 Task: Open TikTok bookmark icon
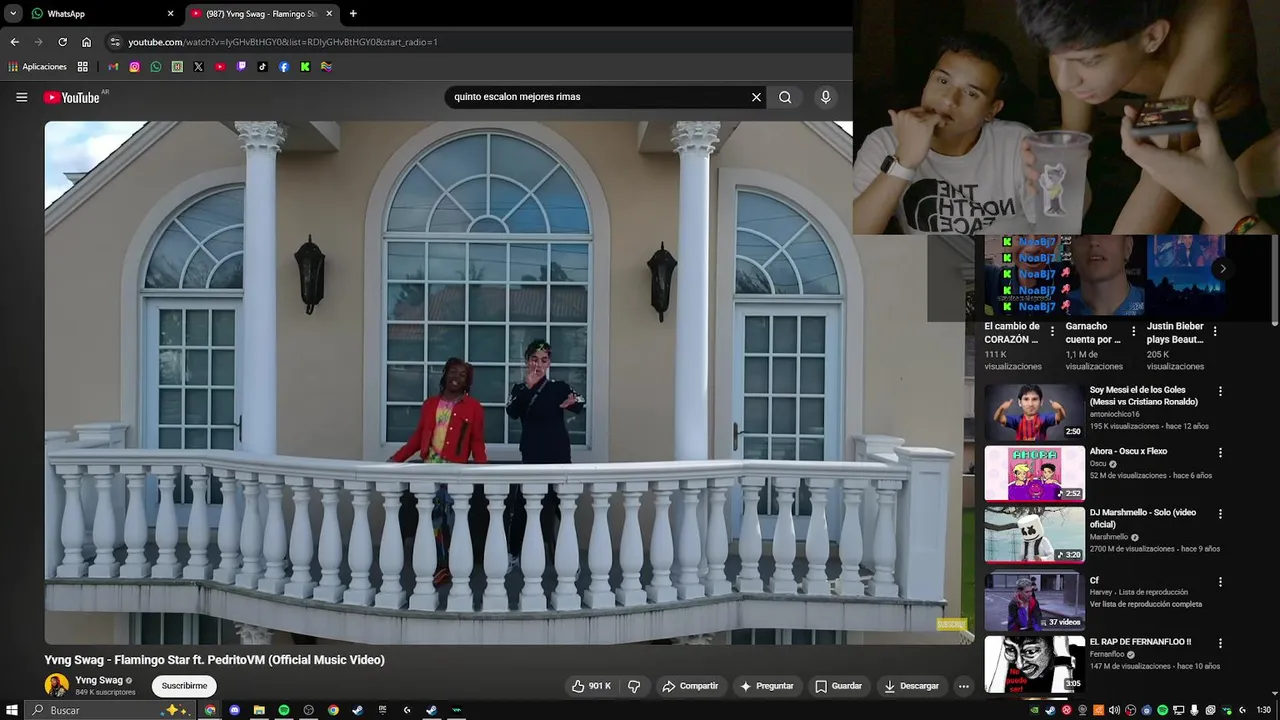(262, 67)
